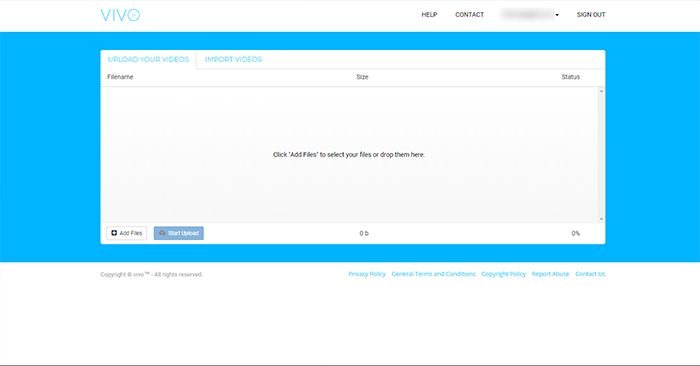700x366 pixels.
Task: Switch to Import Videos tab
Action: [233, 59]
